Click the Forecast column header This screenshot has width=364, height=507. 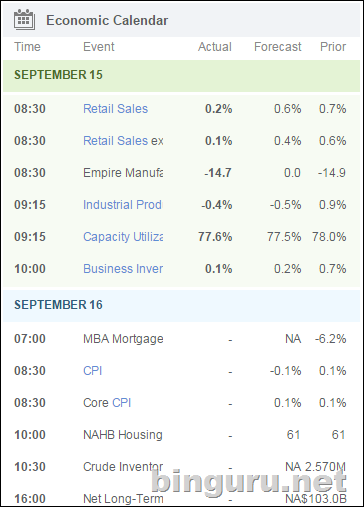(x=278, y=47)
